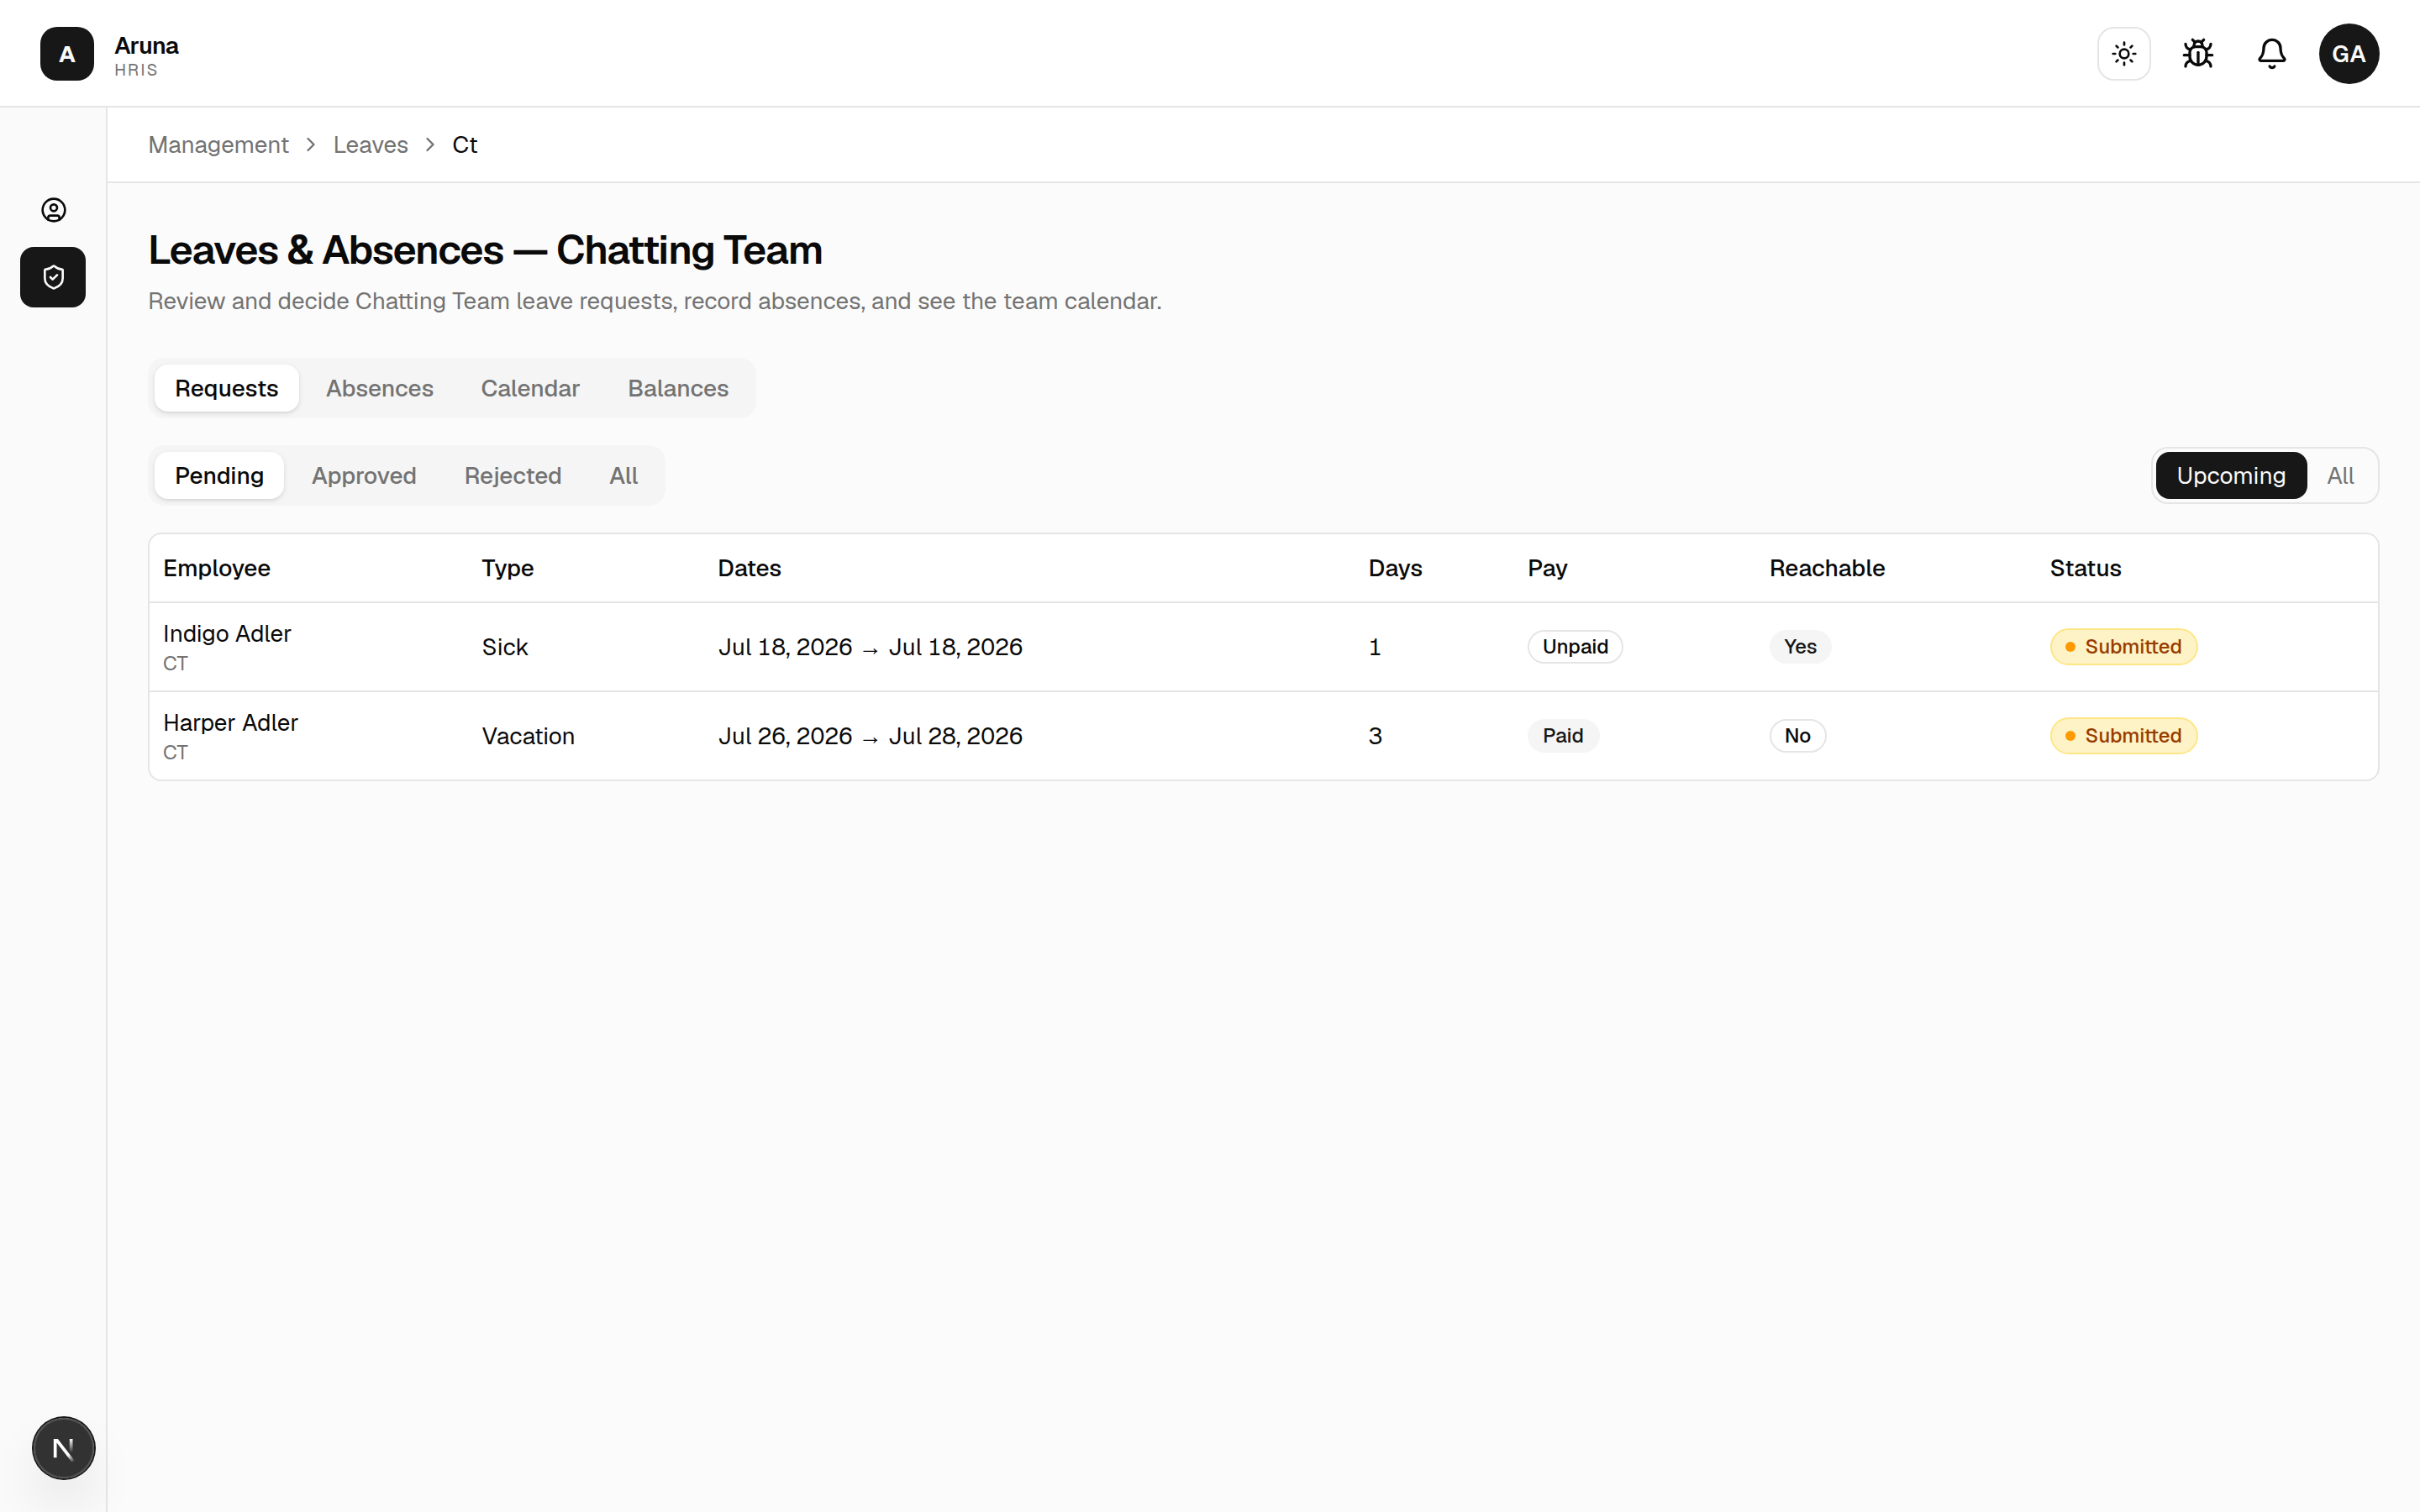Open the bug report icon
The image size is (2420, 1512).
pos(2198,54)
